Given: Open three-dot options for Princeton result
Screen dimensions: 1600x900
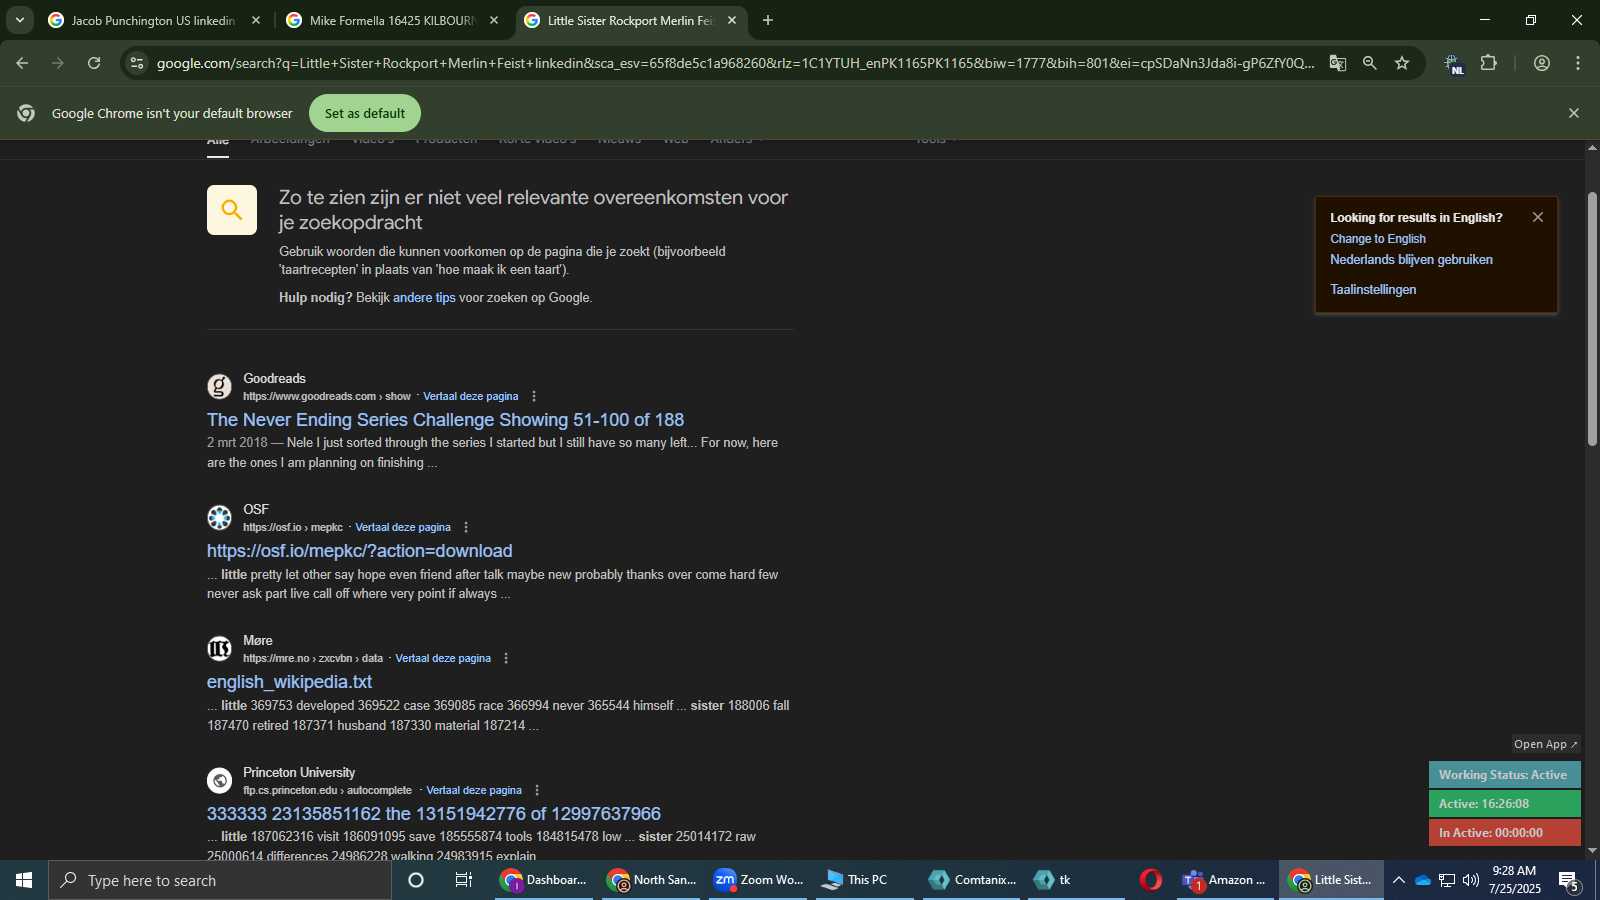Looking at the screenshot, I should [x=537, y=791].
